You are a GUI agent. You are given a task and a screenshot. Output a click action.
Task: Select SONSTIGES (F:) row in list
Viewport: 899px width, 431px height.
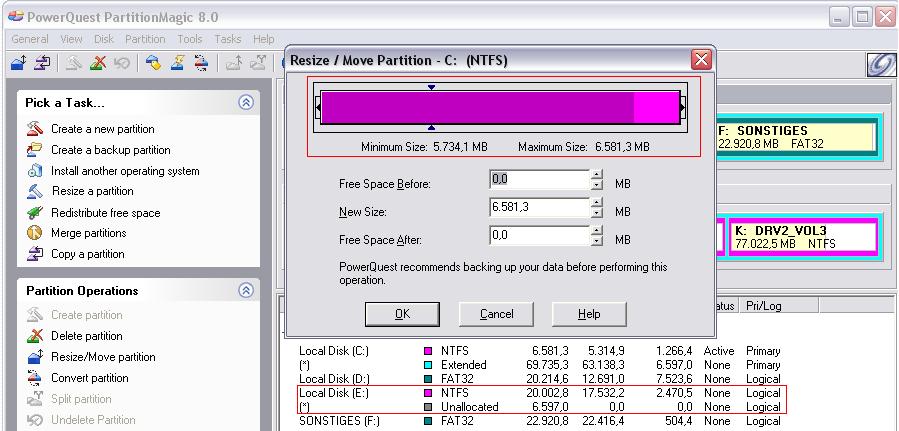coord(539,421)
